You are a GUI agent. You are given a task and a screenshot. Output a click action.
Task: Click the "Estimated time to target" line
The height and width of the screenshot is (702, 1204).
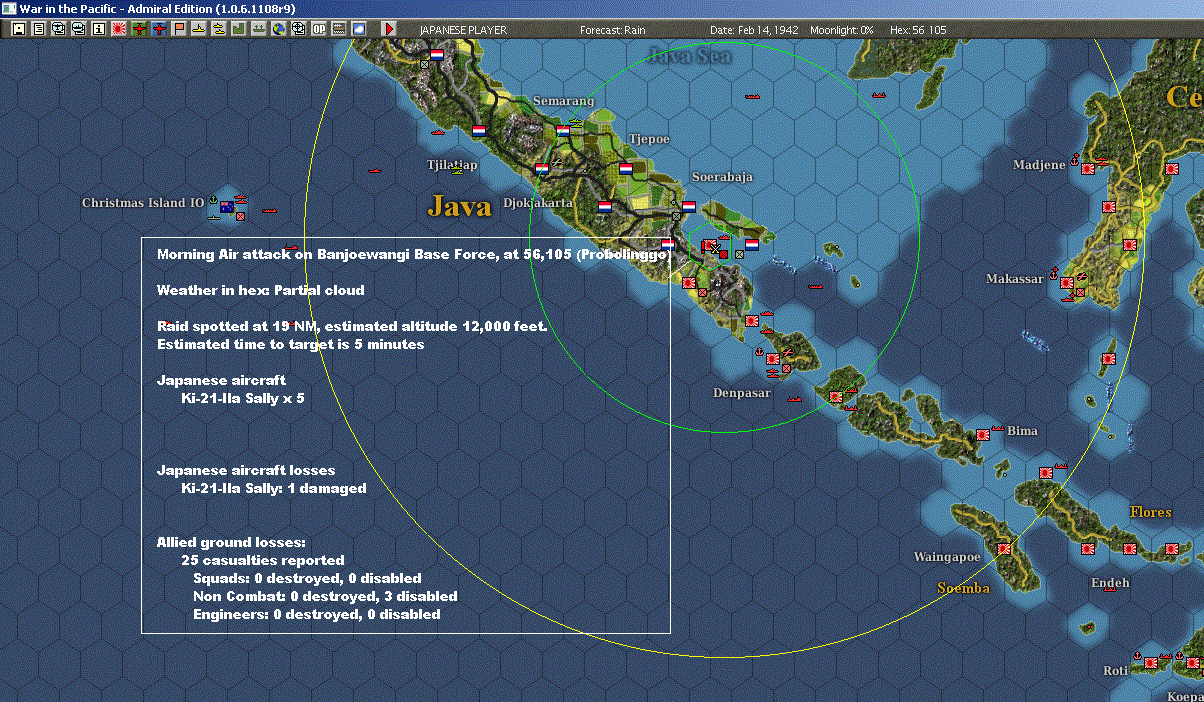[290, 345]
